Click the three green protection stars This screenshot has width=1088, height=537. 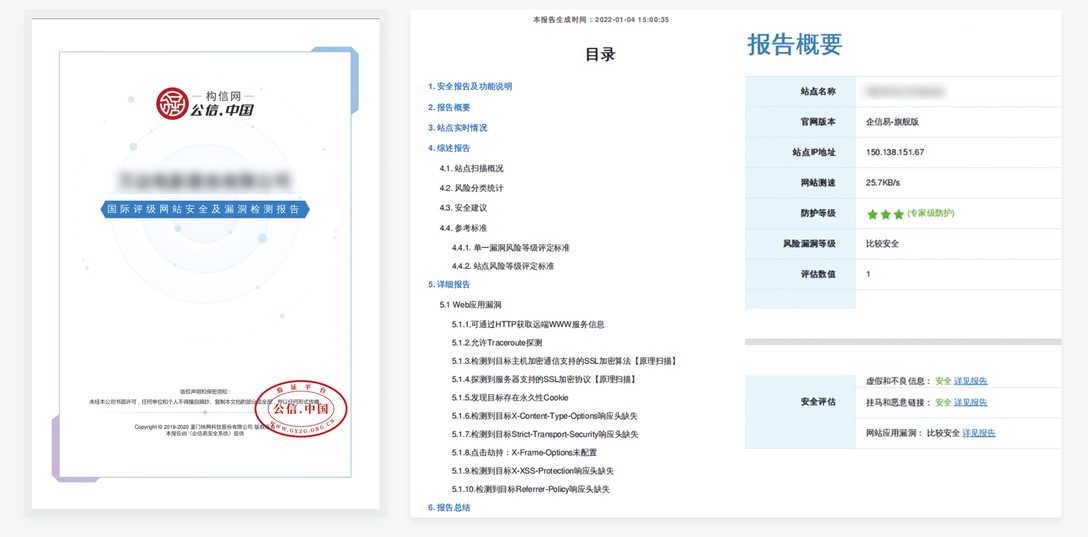[885, 214]
